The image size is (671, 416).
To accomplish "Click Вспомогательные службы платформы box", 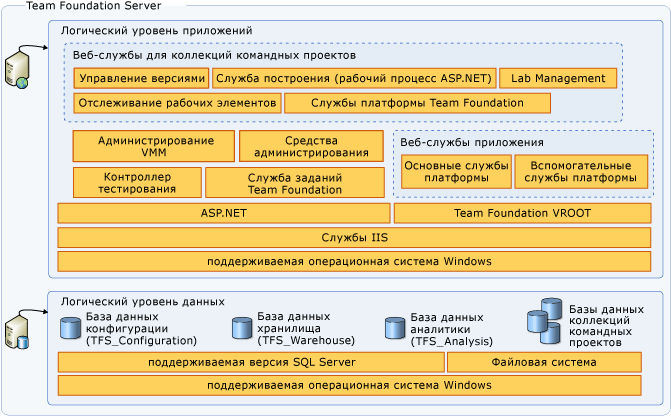I will [581, 172].
